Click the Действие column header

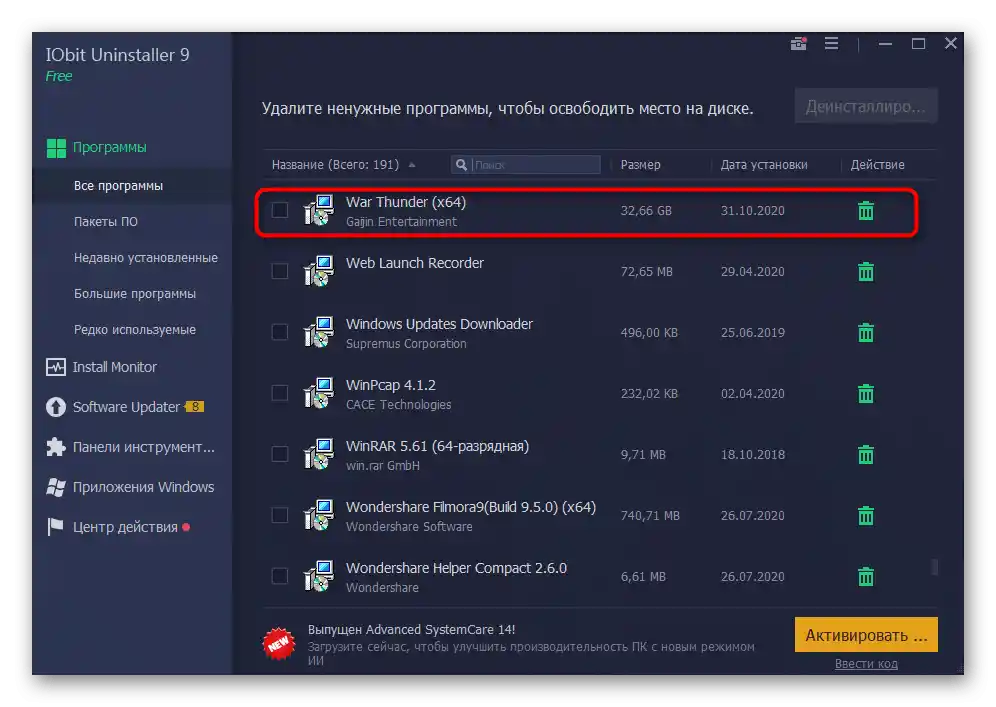click(878, 165)
